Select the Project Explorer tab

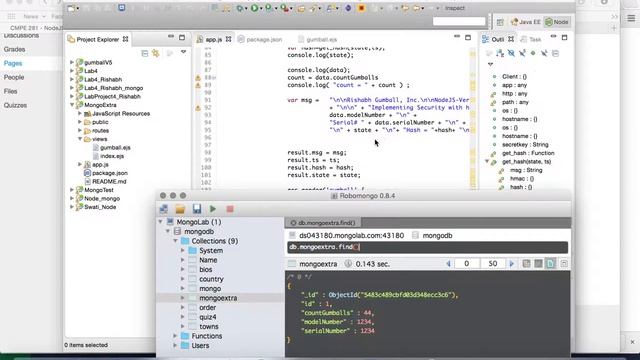pyautogui.click(x=98, y=40)
